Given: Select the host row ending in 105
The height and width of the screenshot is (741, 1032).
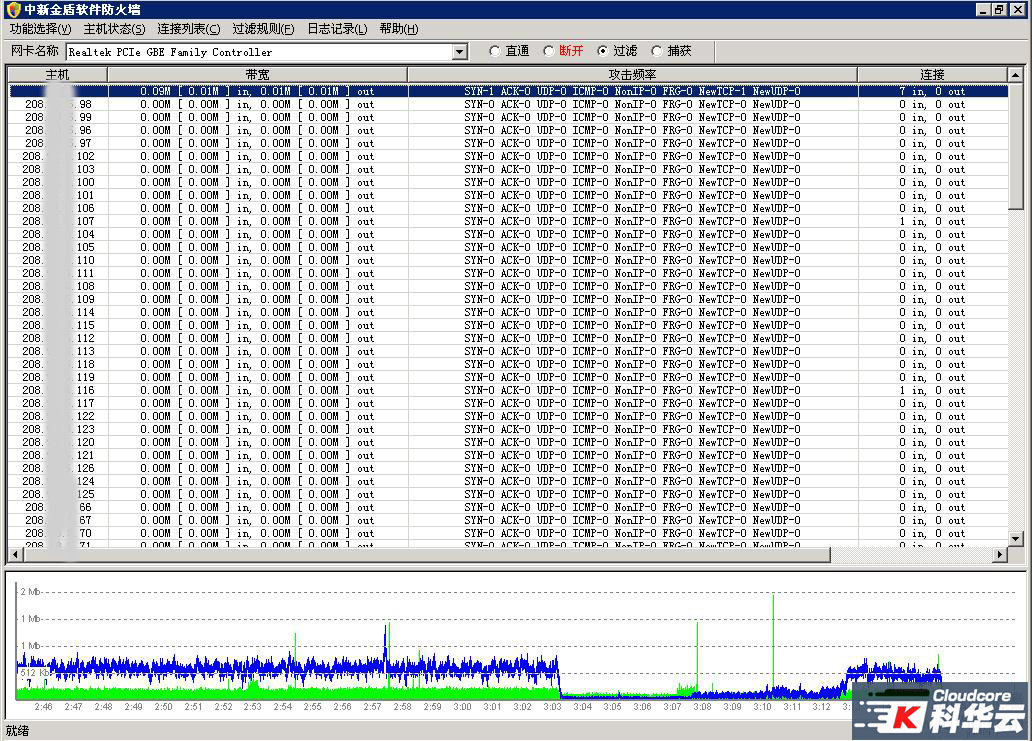Looking at the screenshot, I should [508, 247].
